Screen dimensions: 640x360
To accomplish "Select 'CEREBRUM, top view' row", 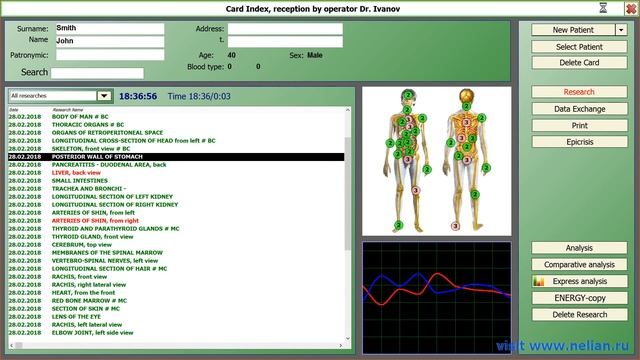I will [x=176, y=244].
